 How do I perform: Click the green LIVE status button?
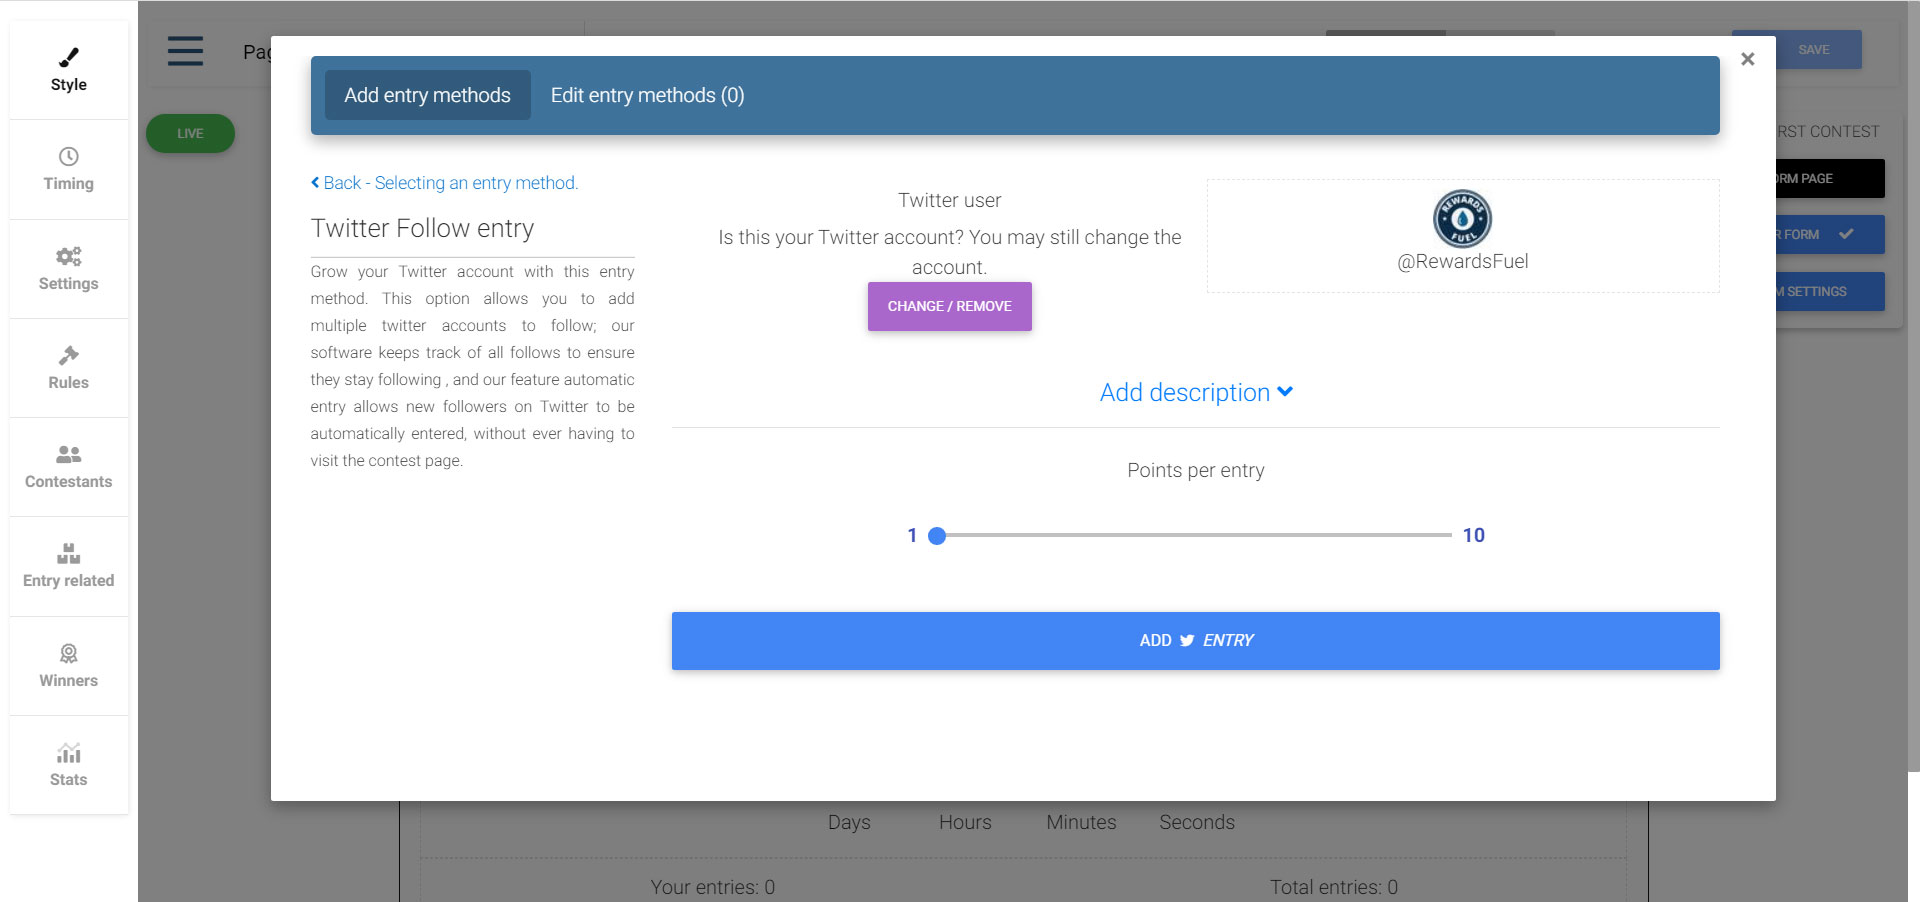point(190,133)
